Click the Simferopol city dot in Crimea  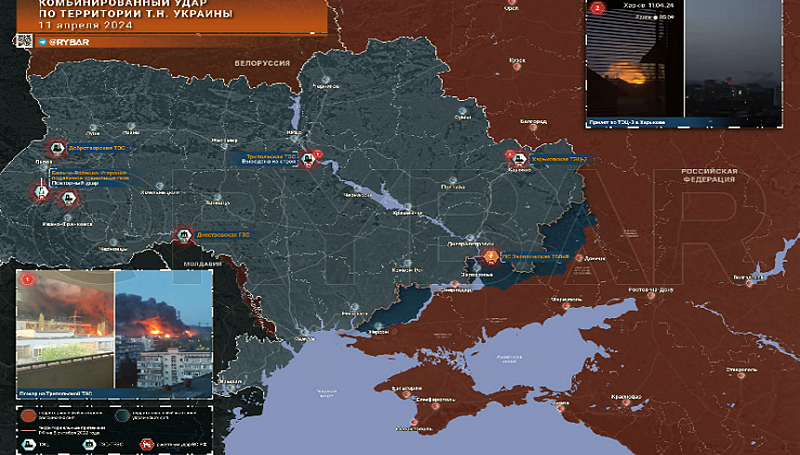coord(436,406)
